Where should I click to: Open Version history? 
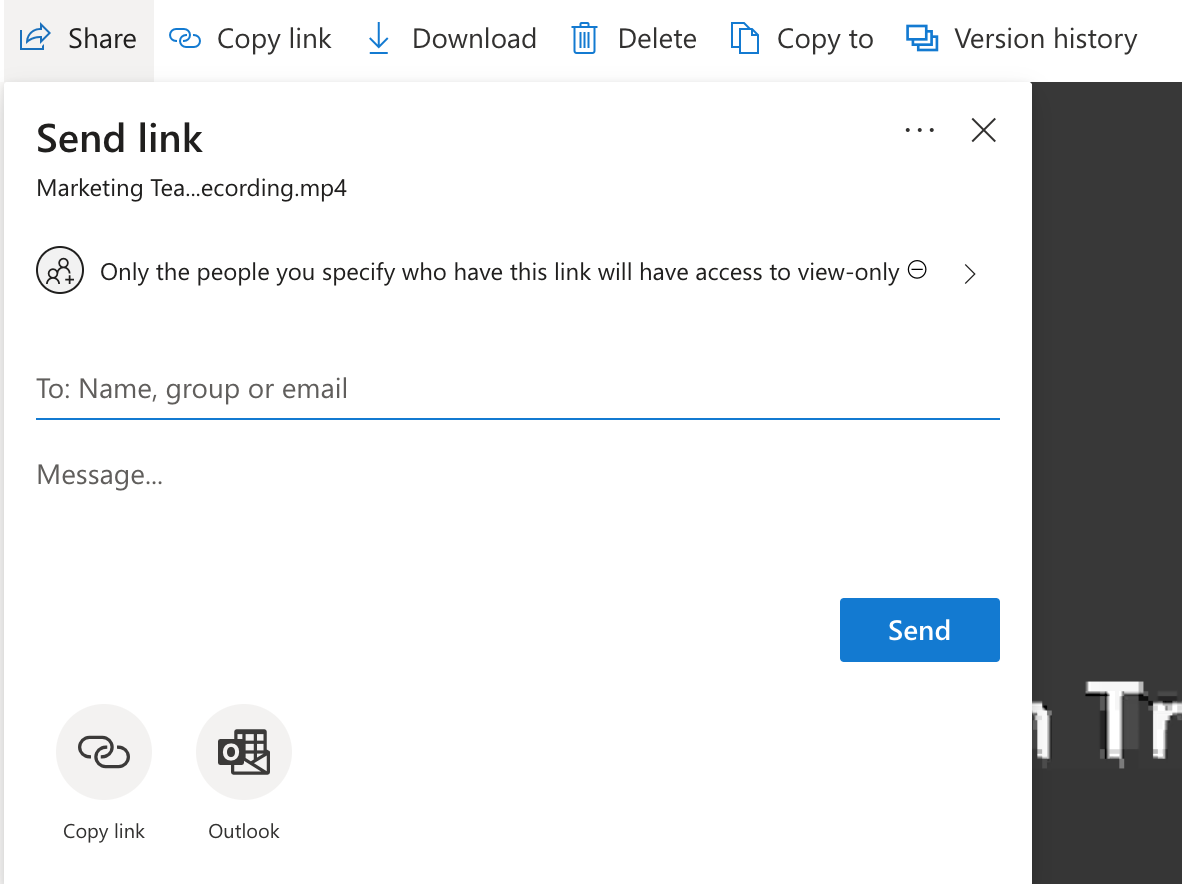pos(1021,38)
